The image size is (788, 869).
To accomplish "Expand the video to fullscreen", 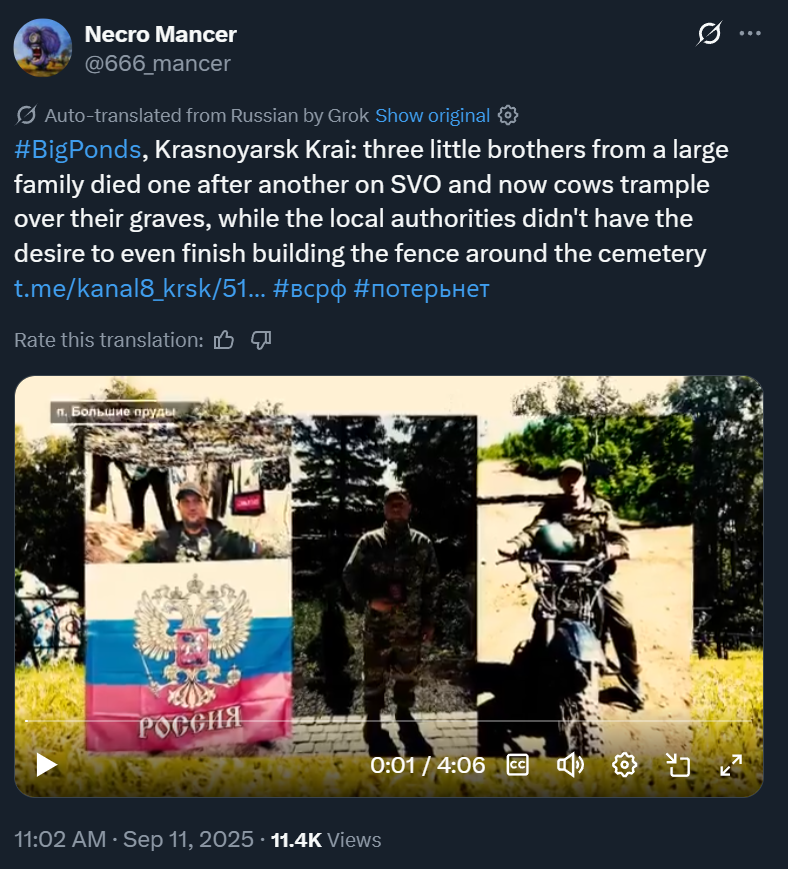I will tap(731, 765).
